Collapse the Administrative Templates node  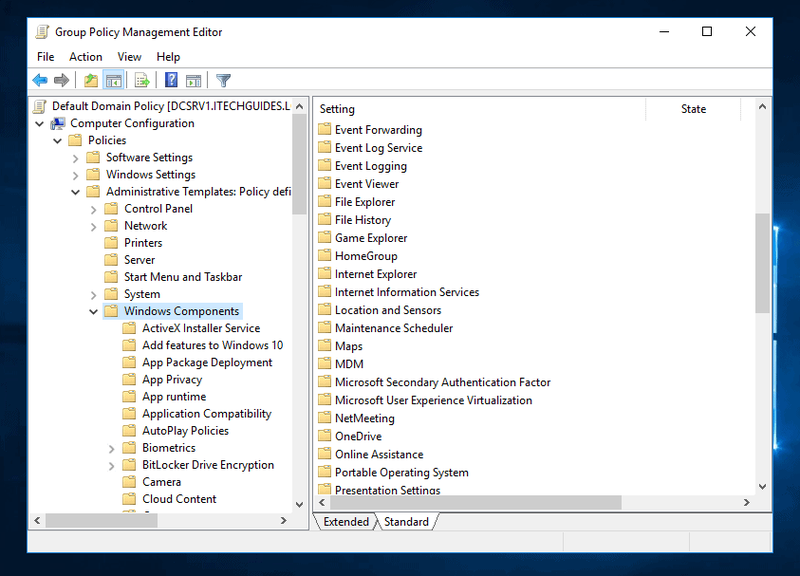point(76,192)
